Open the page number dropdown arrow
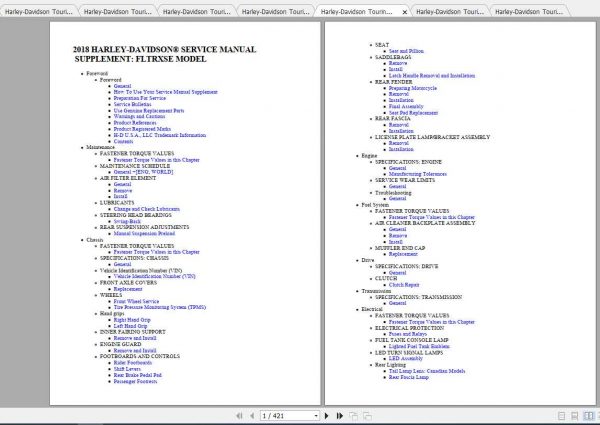The height and width of the screenshot is (425, 600). [316, 416]
